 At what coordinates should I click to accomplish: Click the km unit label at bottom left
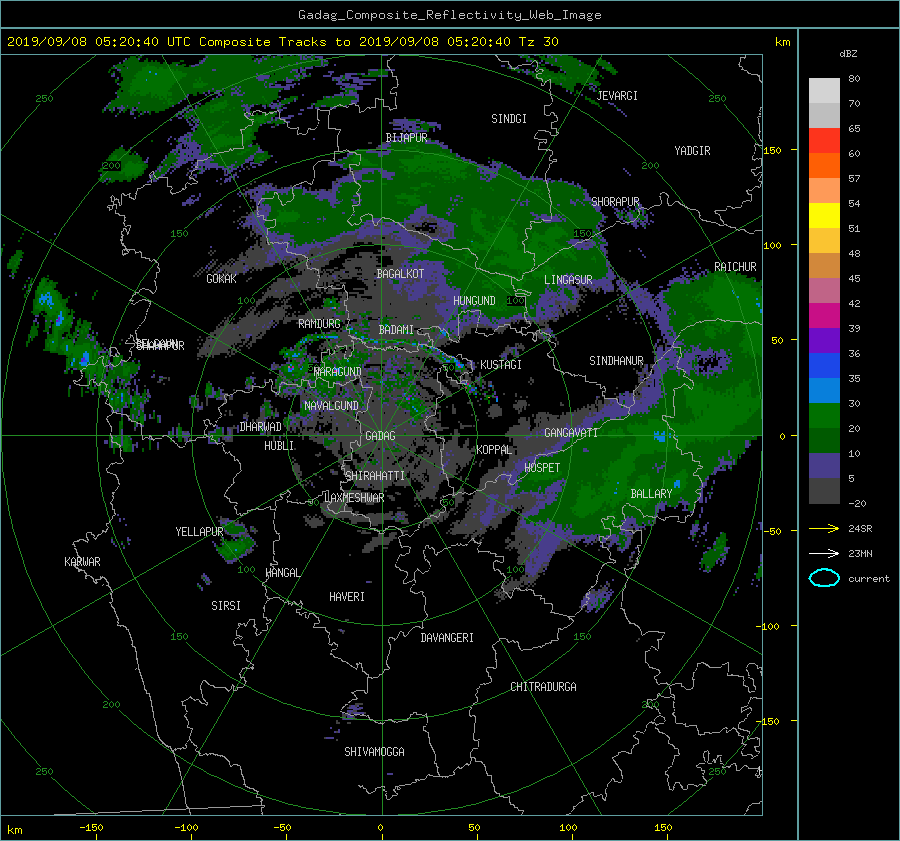[14, 830]
